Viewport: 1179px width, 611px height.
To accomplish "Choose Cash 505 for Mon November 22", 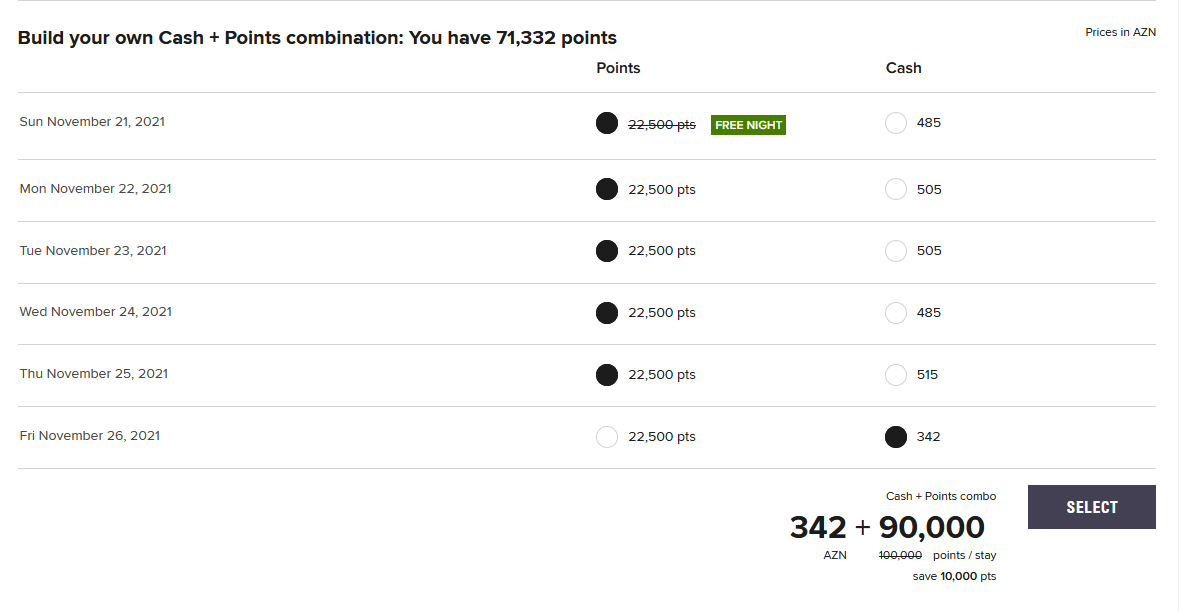I will coord(896,189).
